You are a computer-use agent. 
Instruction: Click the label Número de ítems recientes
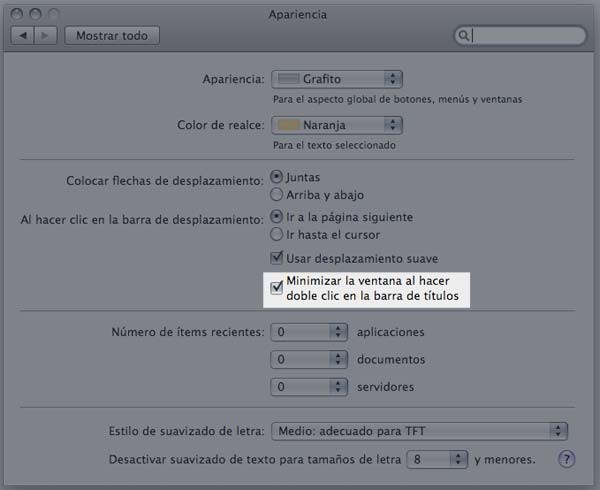pyautogui.click(x=188, y=332)
